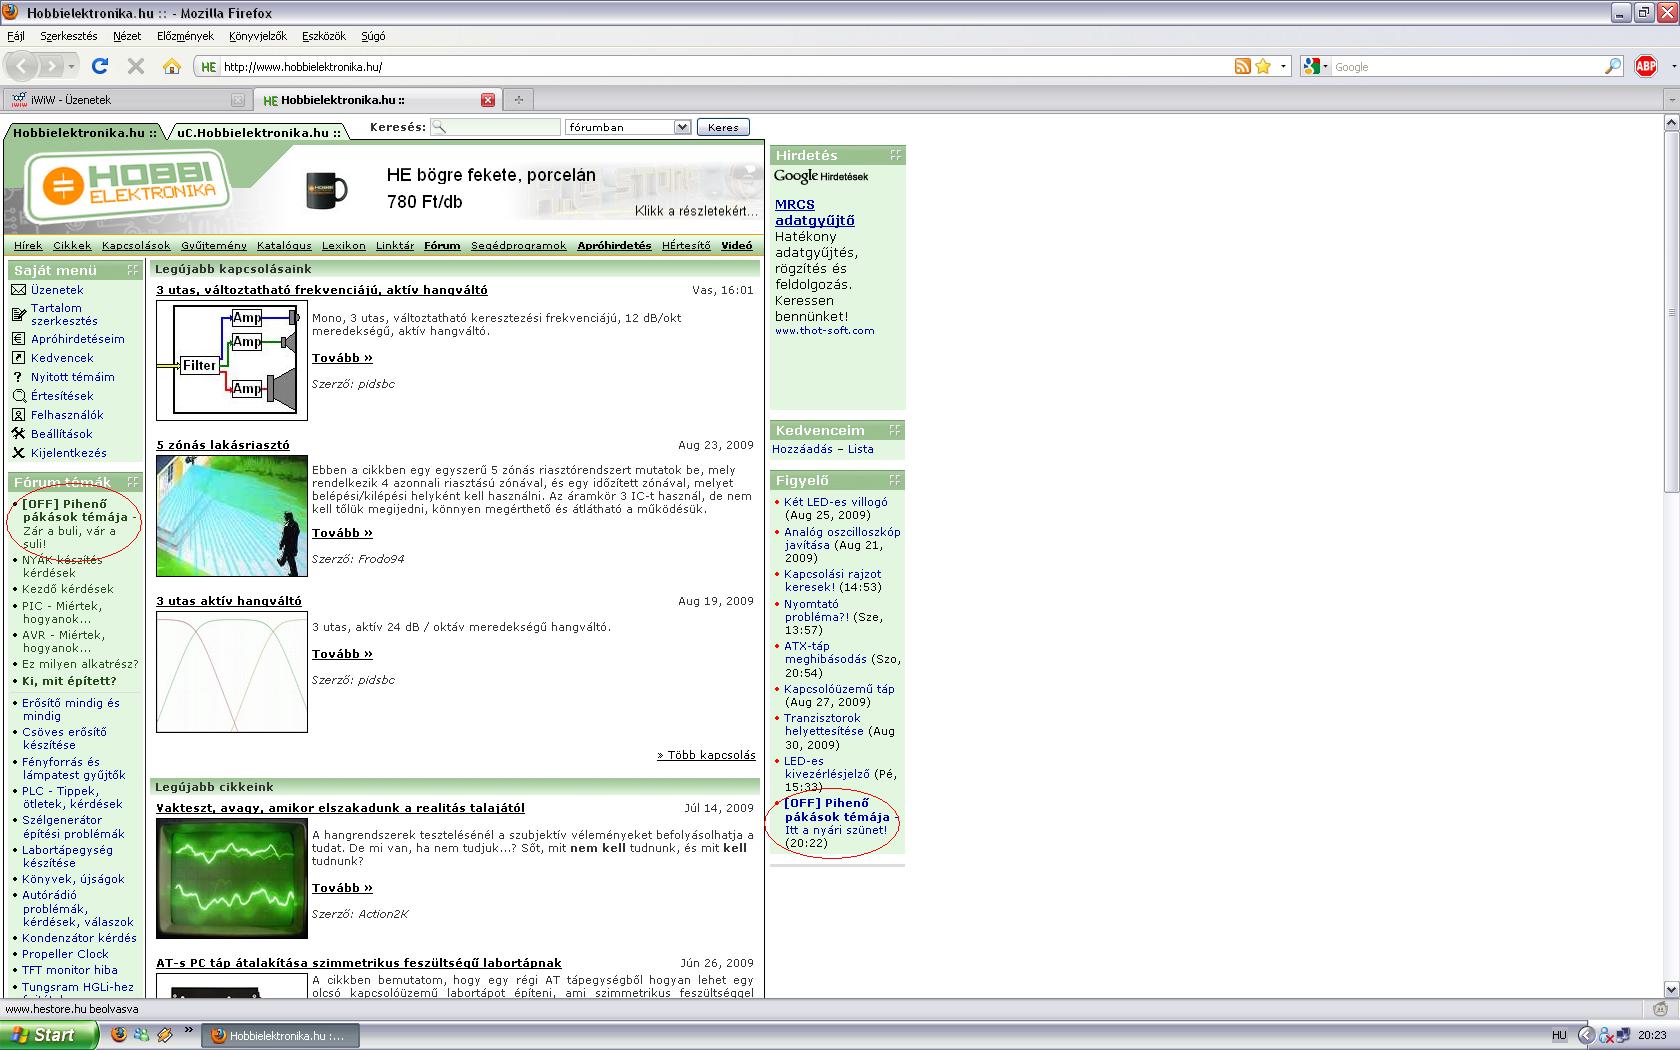Open the Könyvjelzők menu
1680x1050 pixels.
point(258,36)
